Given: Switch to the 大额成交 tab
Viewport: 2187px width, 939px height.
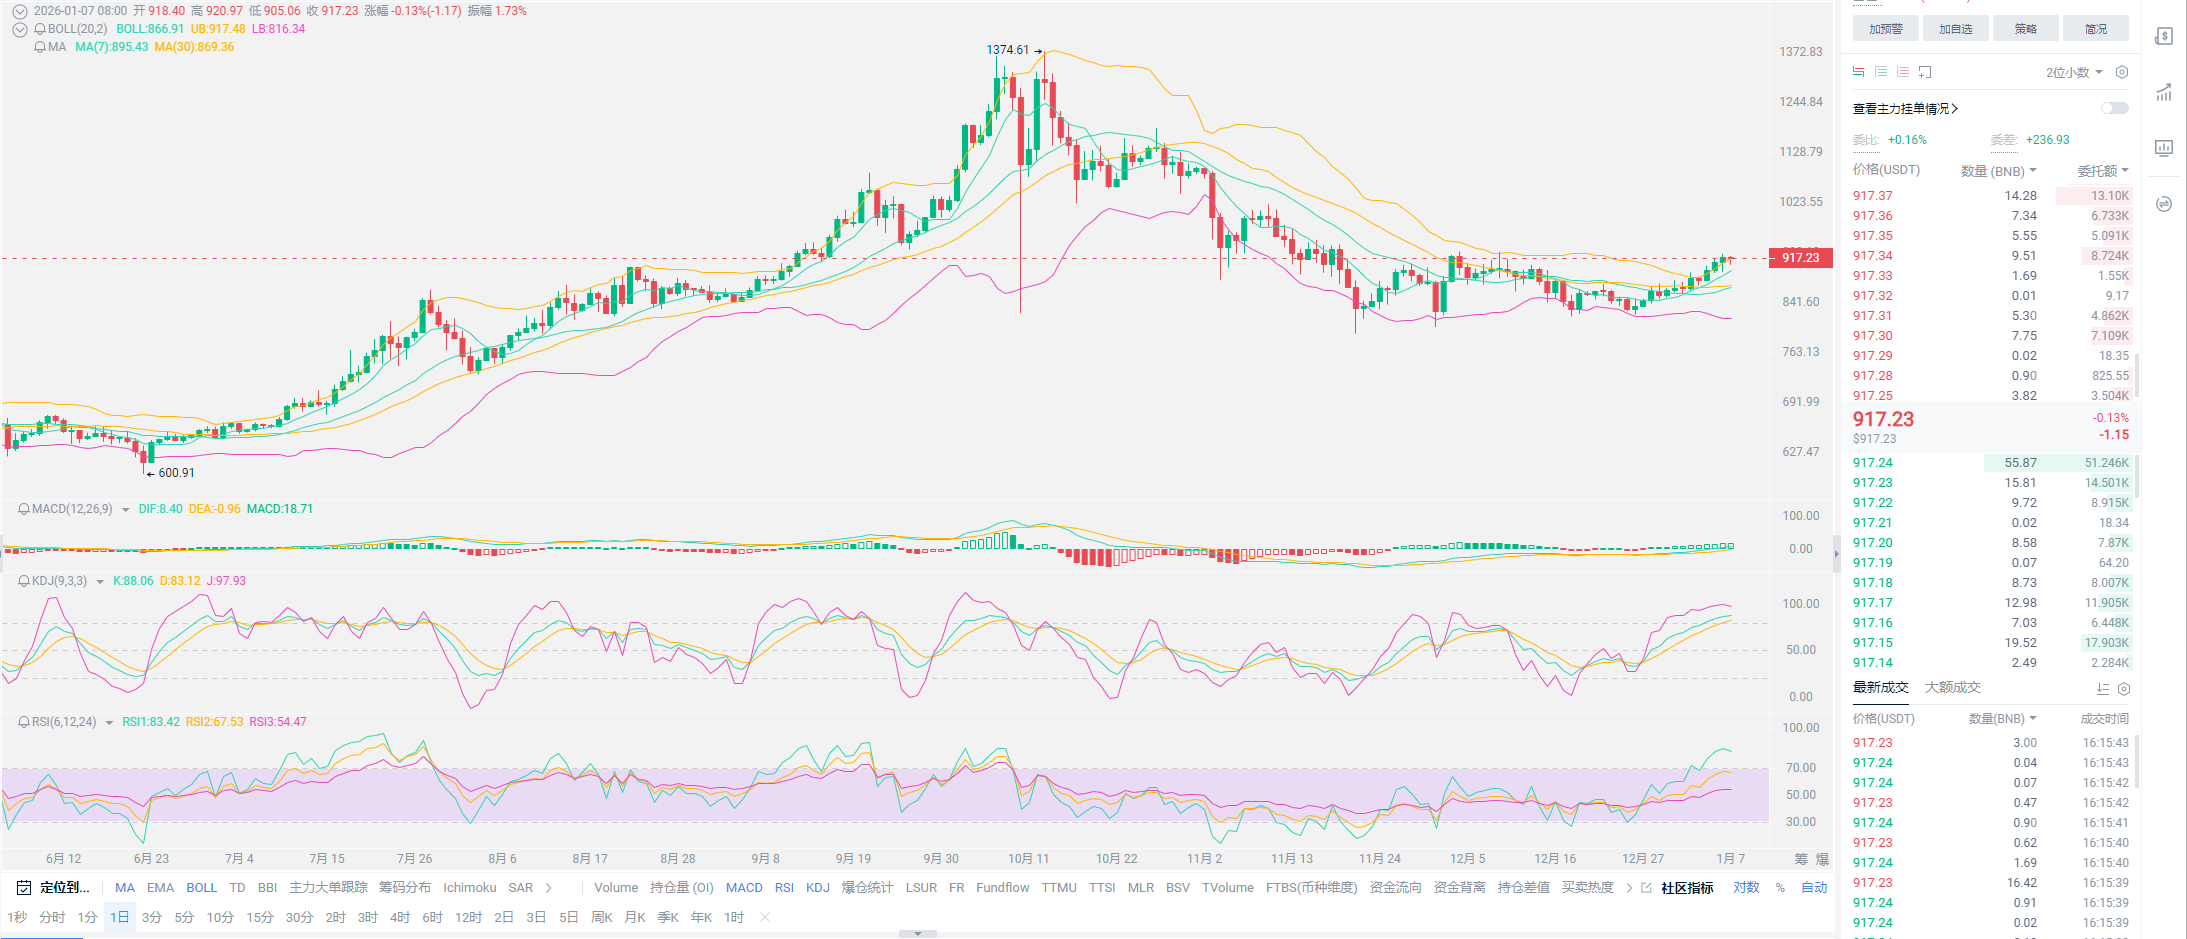Looking at the screenshot, I should [1952, 687].
